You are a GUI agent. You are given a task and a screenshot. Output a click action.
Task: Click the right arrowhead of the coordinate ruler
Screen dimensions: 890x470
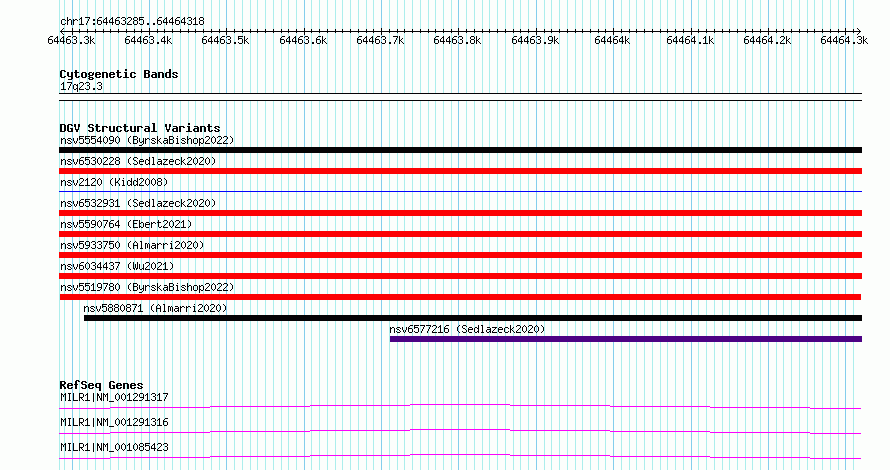tap(859, 31)
